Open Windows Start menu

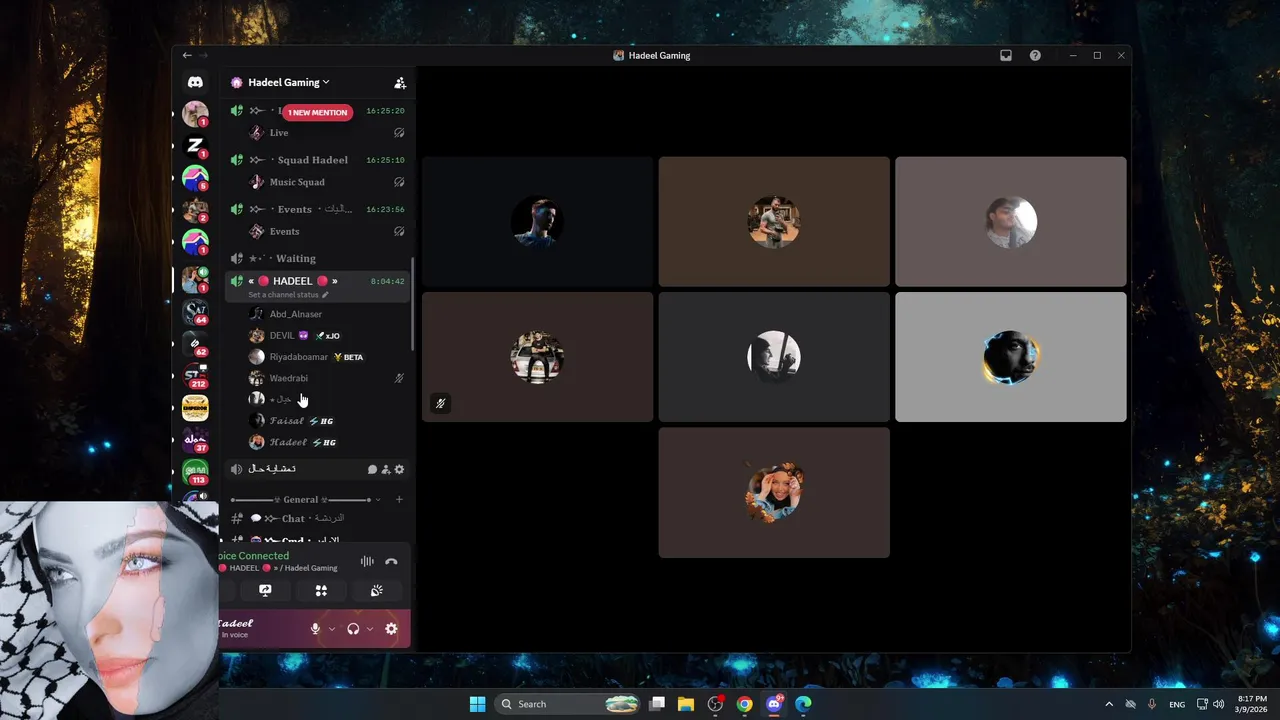tap(477, 704)
